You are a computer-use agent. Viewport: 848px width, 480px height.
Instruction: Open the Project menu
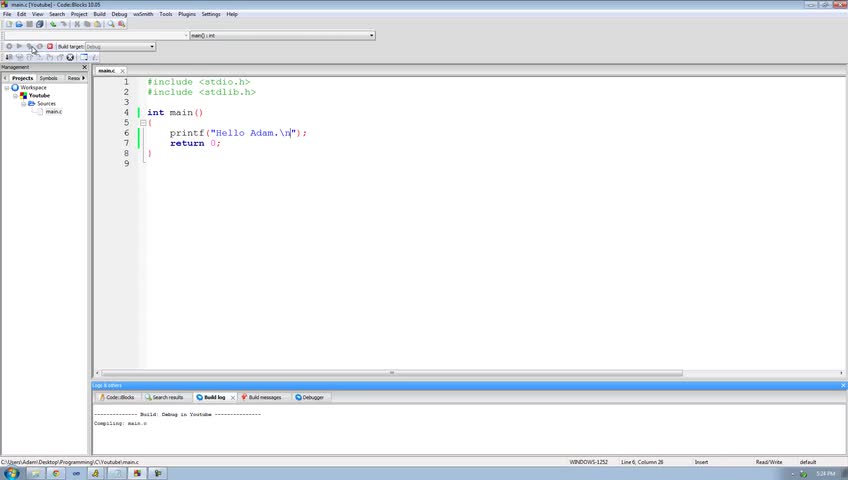[x=79, y=14]
